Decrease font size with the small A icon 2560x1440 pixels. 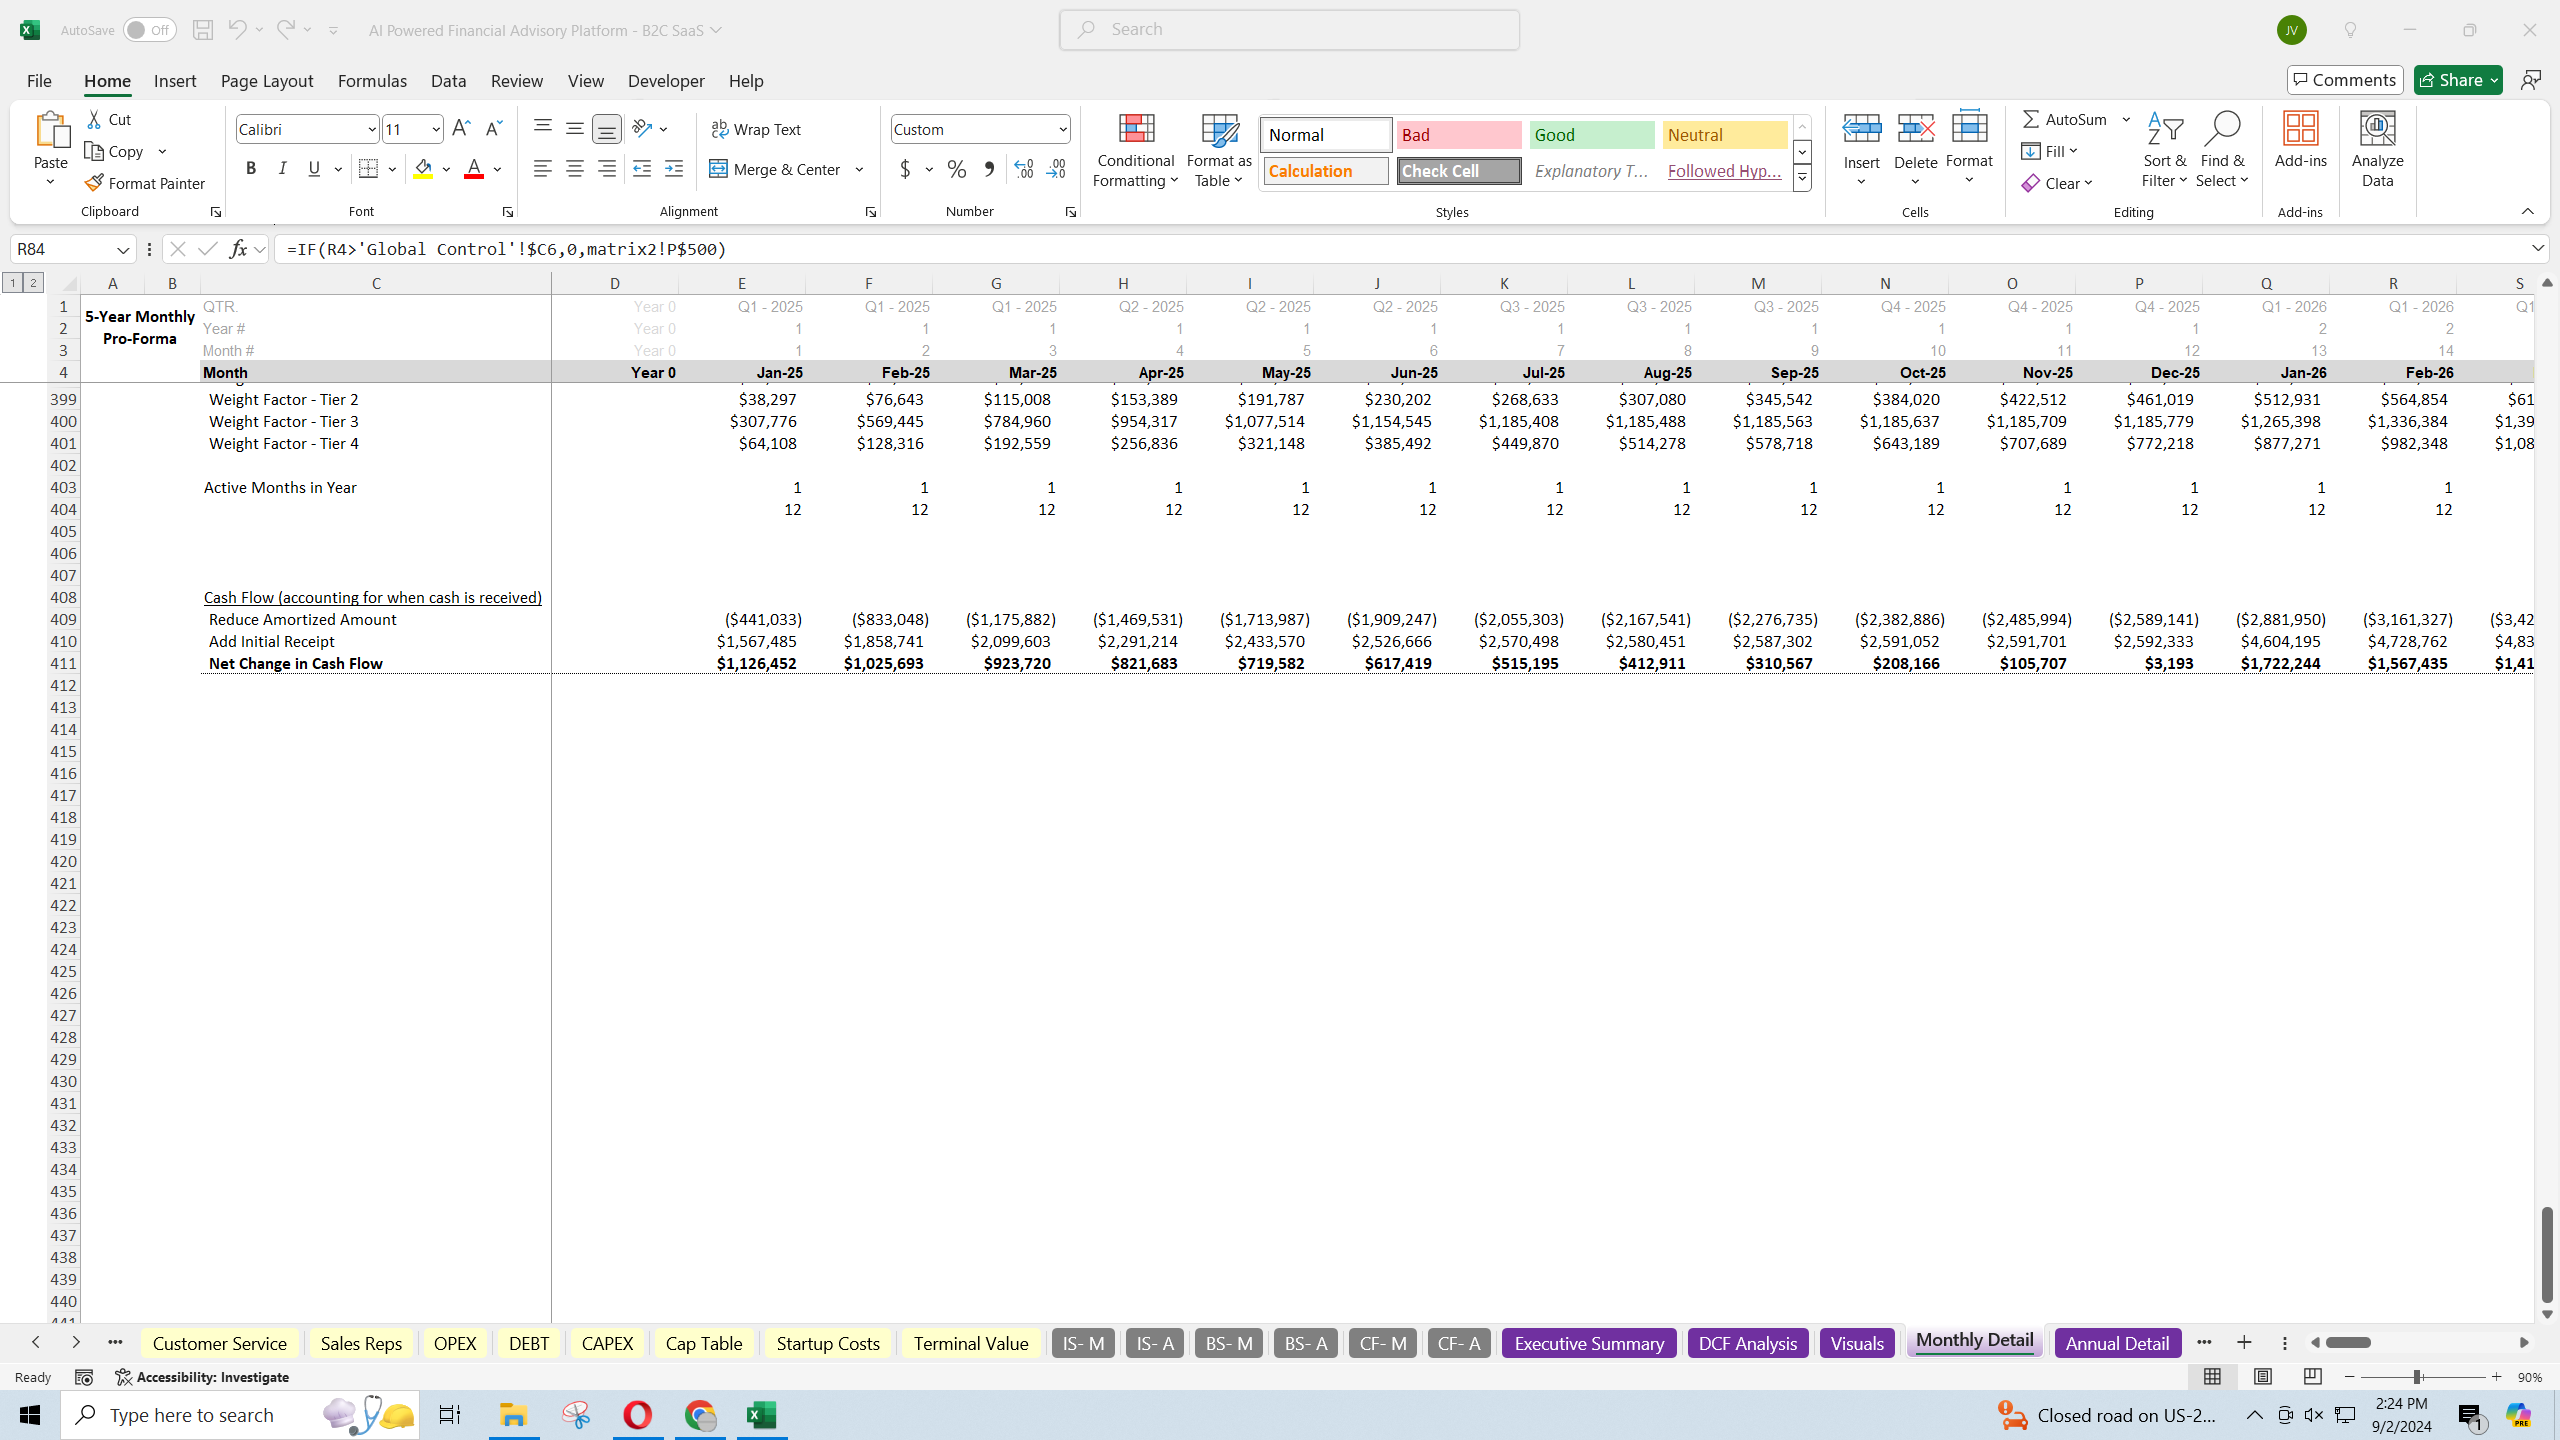coord(493,129)
